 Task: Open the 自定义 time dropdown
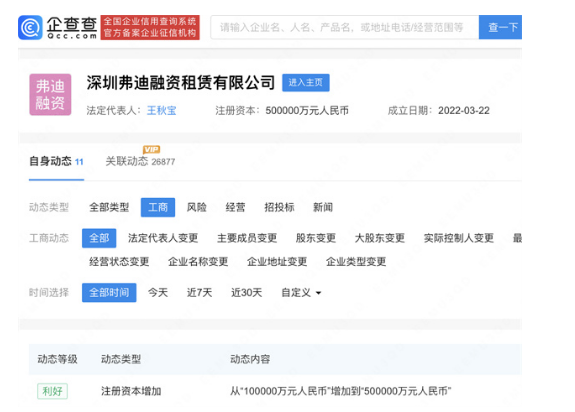coord(301,293)
